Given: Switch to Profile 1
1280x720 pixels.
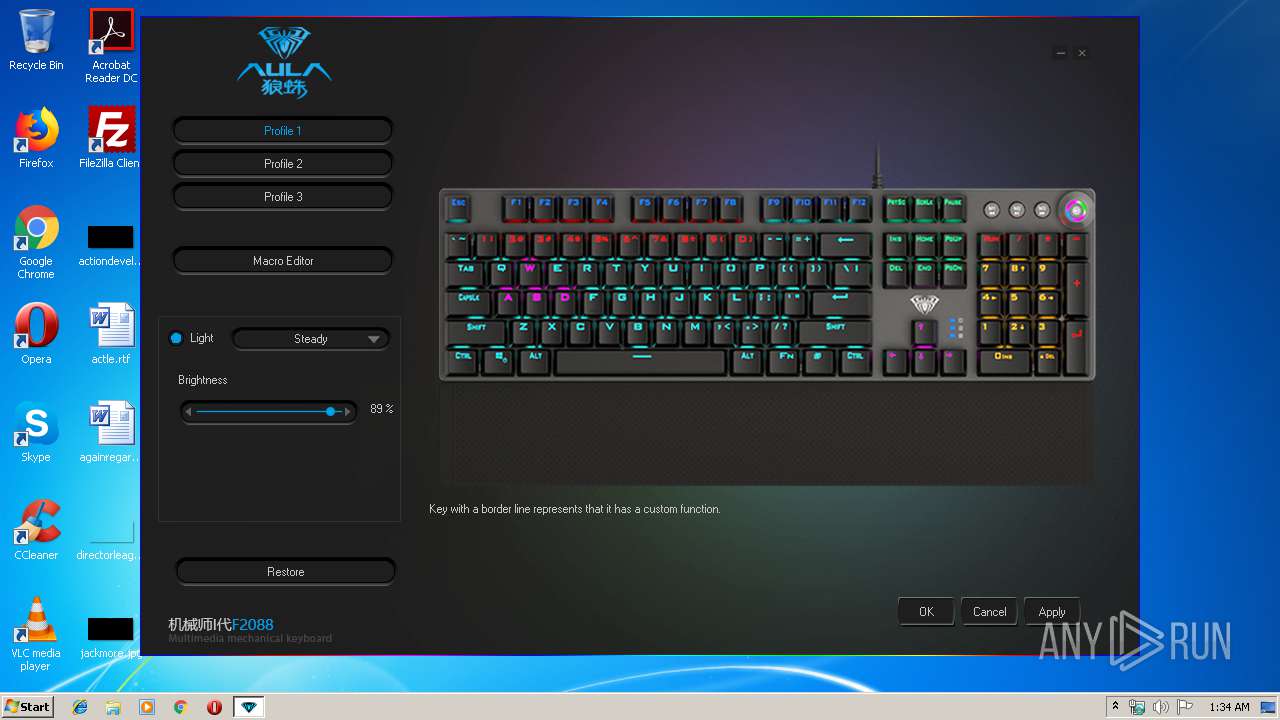Looking at the screenshot, I should point(282,131).
